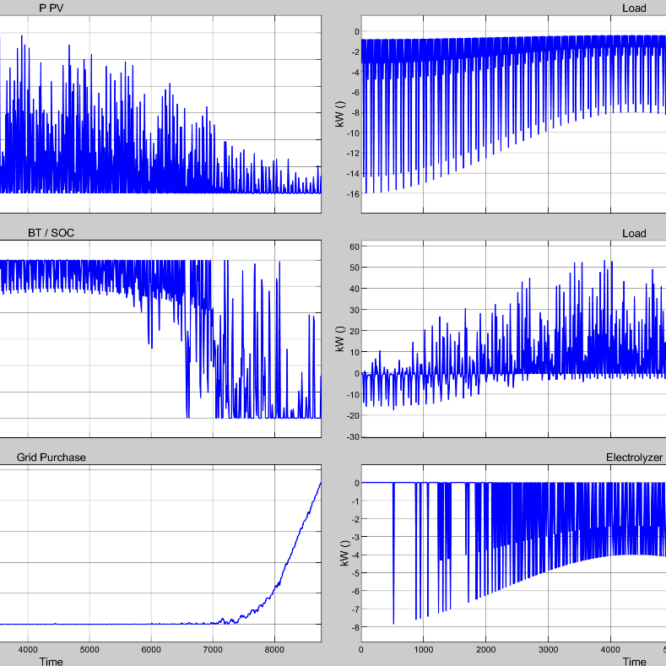This screenshot has height=666, width=666.
Task: Click the plot with the -16 kW axis minimum
Action: click(x=514, y=114)
